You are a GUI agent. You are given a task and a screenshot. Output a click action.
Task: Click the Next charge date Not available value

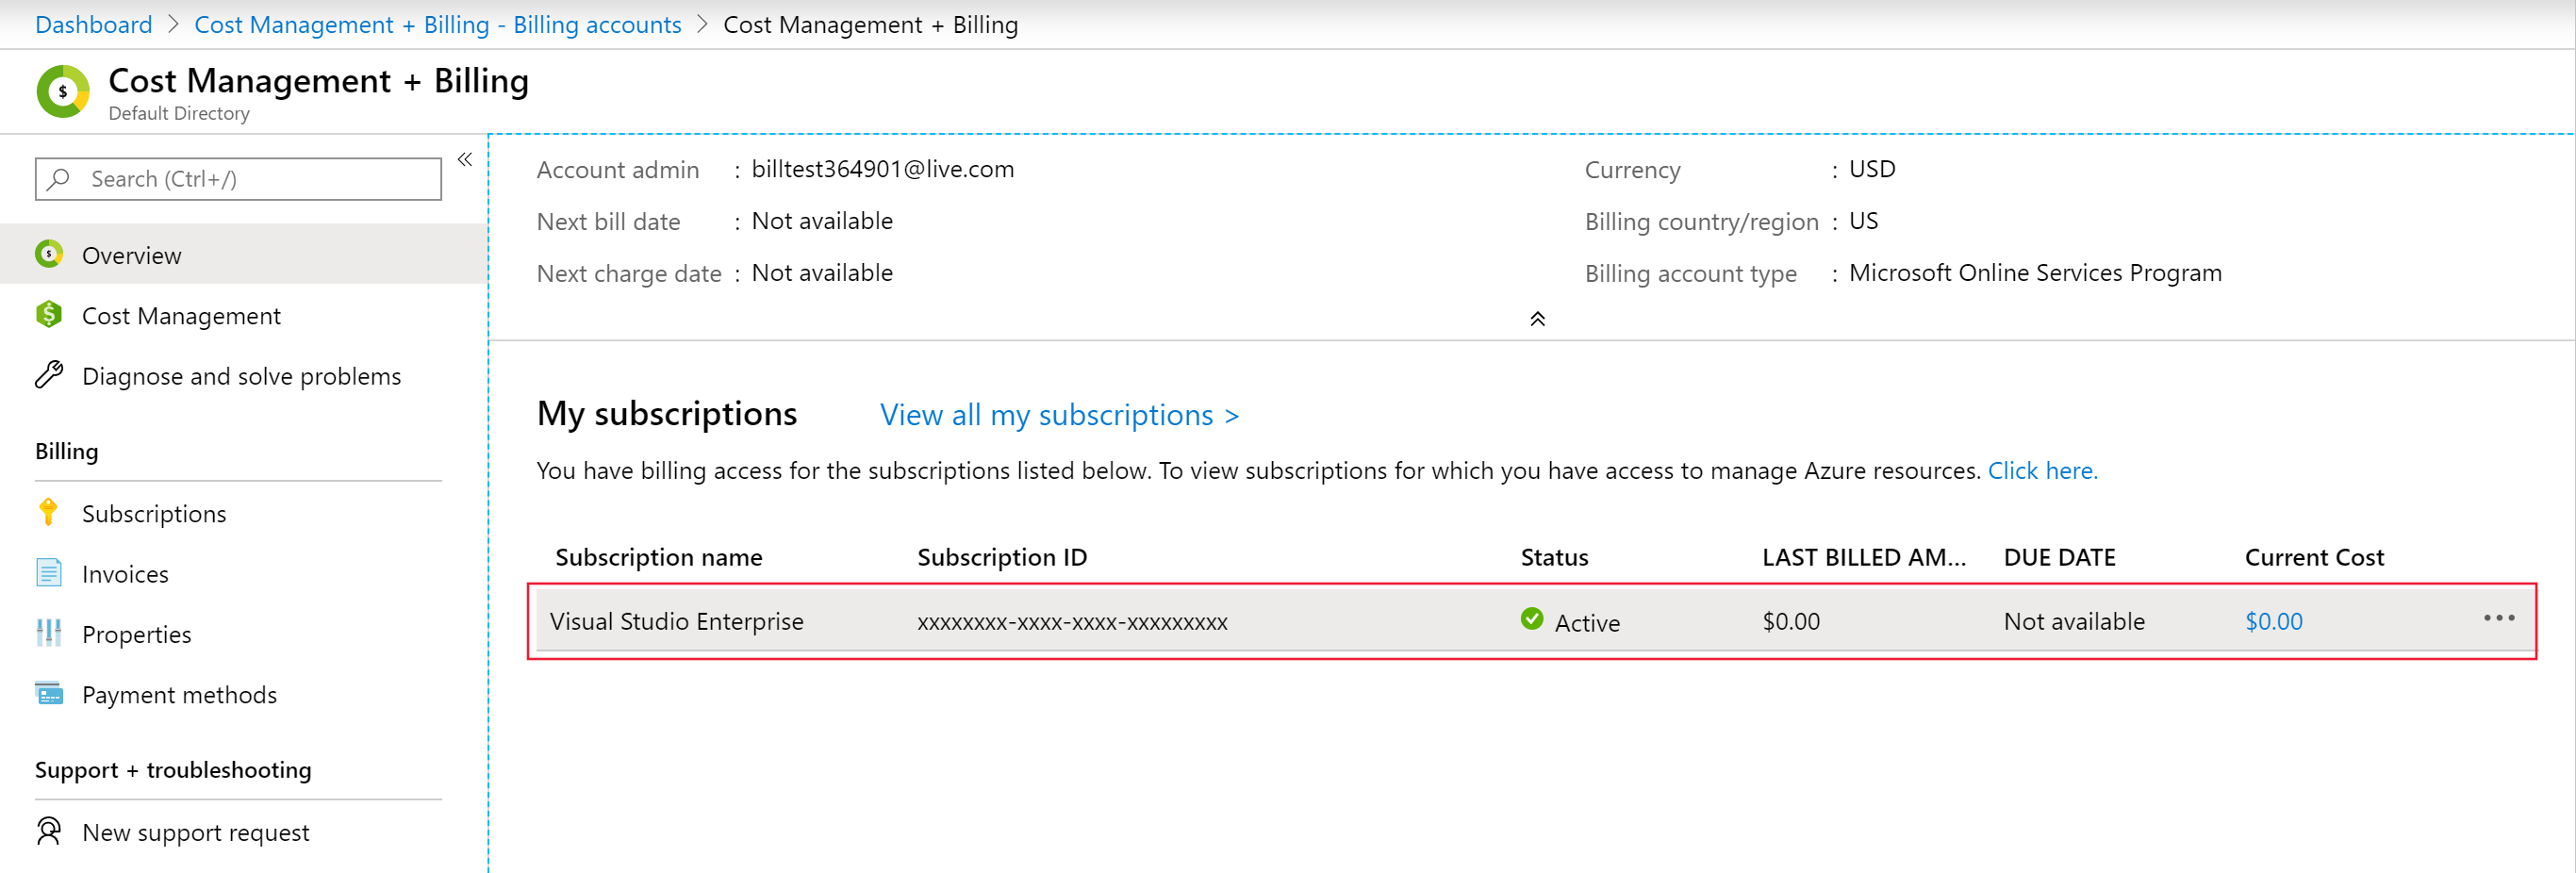(822, 273)
